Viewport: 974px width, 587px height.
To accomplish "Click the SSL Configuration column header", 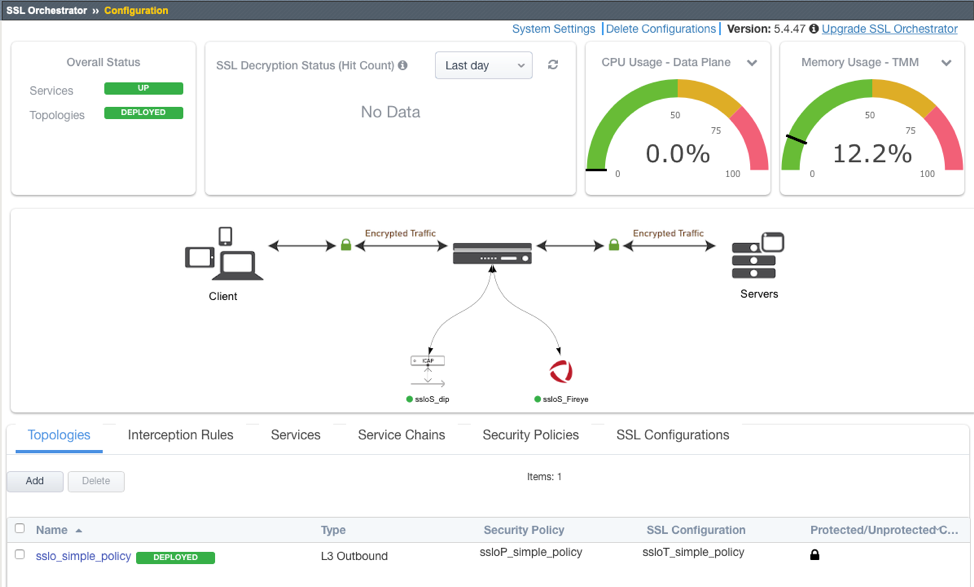I will 696,530.
